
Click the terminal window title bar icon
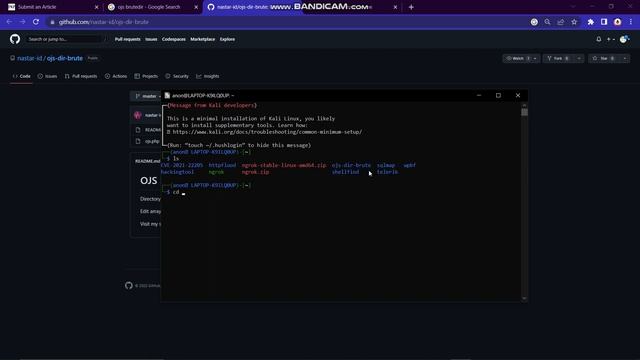(x=167, y=96)
